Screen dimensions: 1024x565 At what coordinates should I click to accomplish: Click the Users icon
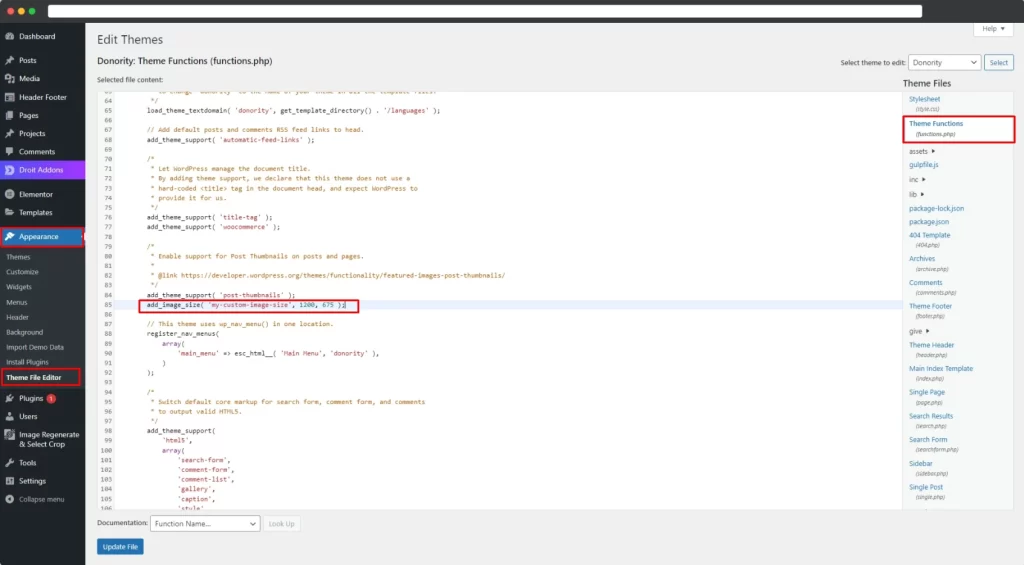pyautogui.click(x=10, y=416)
